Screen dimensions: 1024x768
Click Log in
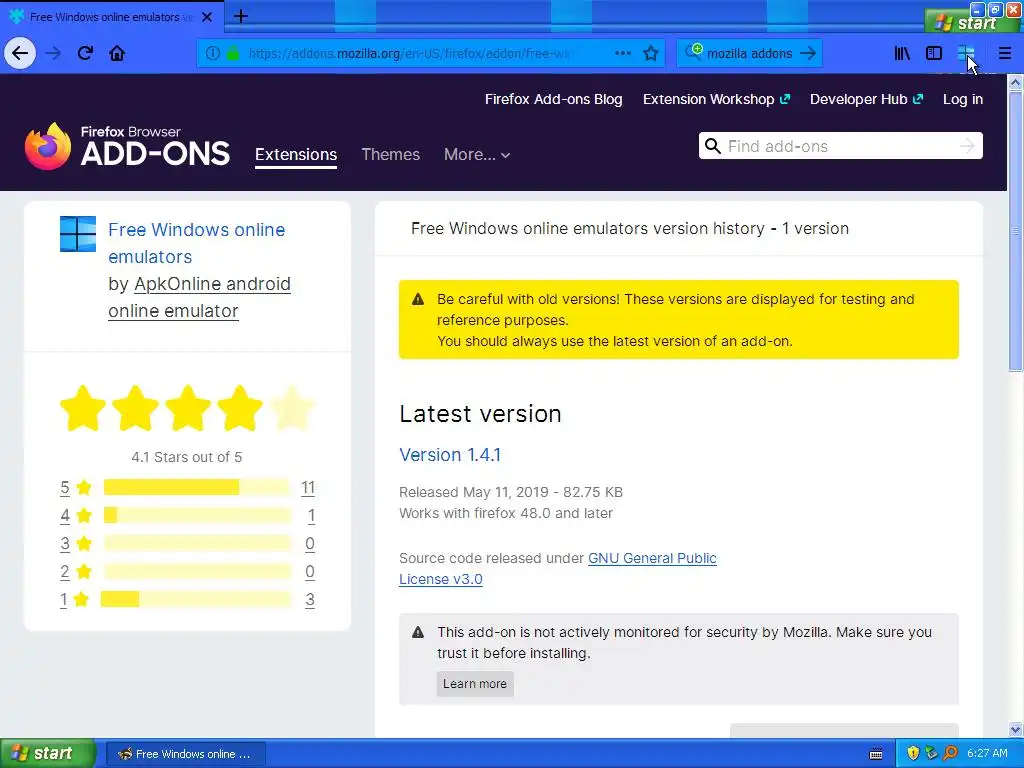[963, 99]
